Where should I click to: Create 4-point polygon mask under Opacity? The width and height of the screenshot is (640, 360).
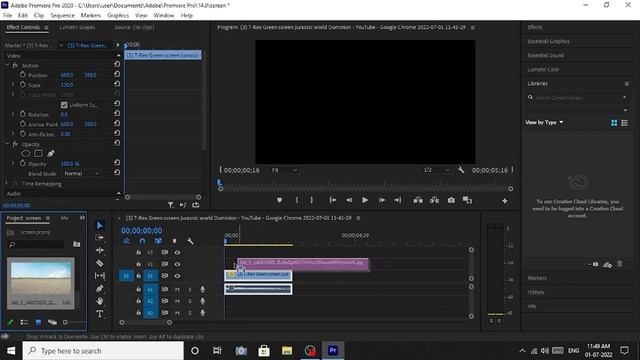point(38,153)
